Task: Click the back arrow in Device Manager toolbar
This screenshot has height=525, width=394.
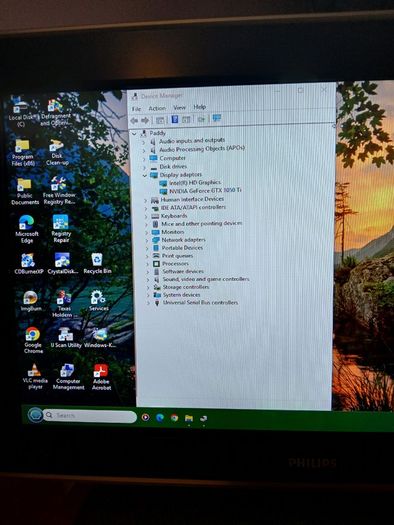Action: [134, 120]
